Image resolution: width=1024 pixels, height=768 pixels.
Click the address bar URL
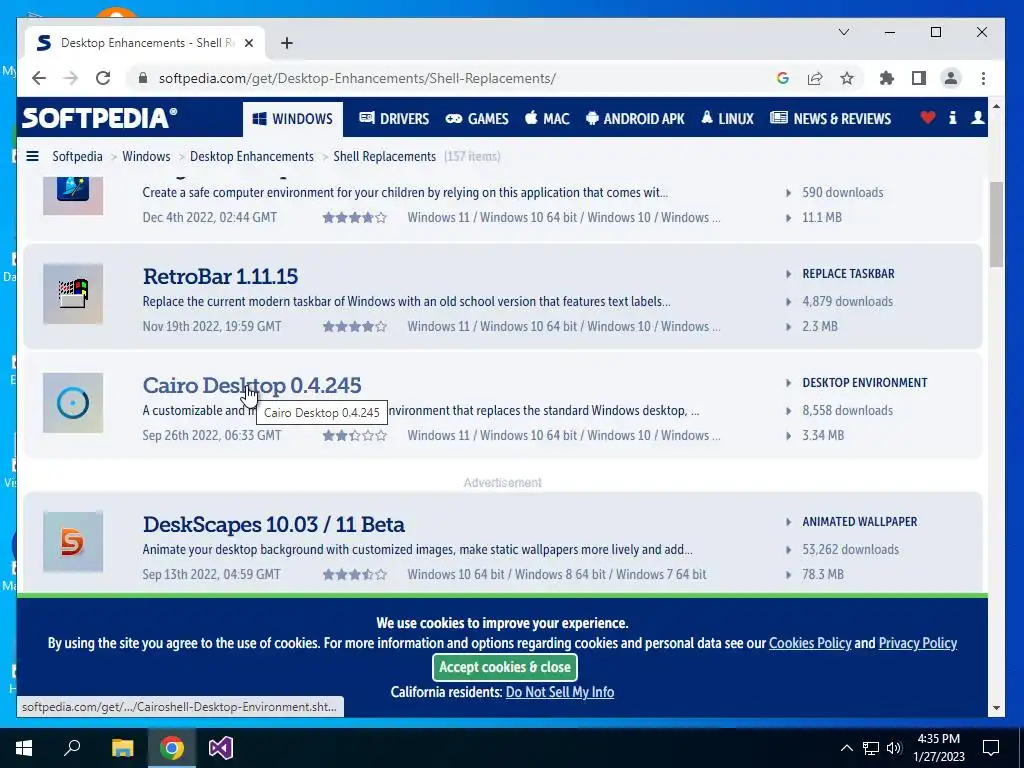pyautogui.click(x=357, y=78)
